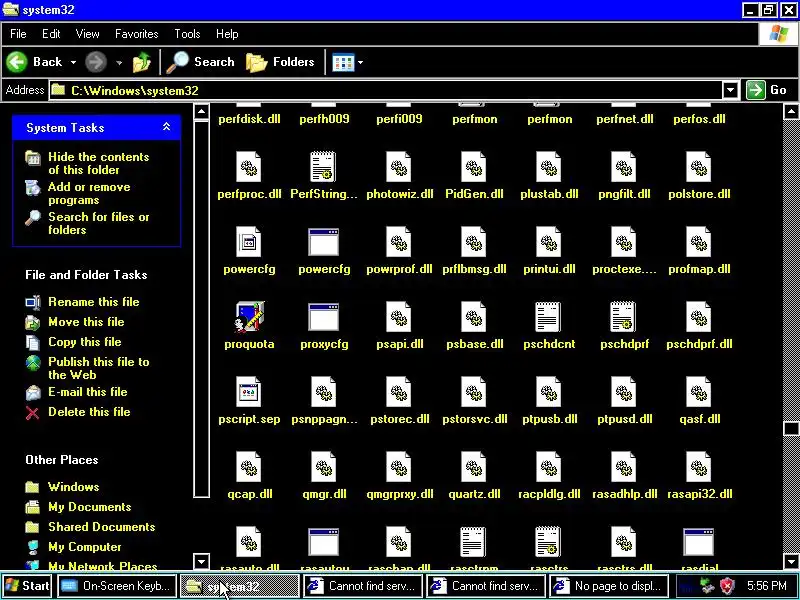Select the polstore.dll icon
The width and height of the screenshot is (800, 600).
[x=698, y=167]
